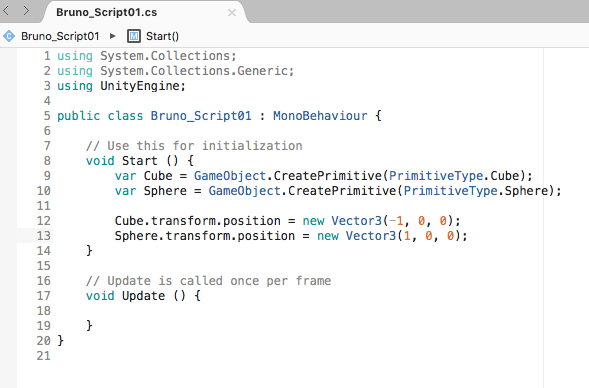The height and width of the screenshot is (388, 589).
Task: Click line number 17 in the gutter
Action: tap(44, 296)
